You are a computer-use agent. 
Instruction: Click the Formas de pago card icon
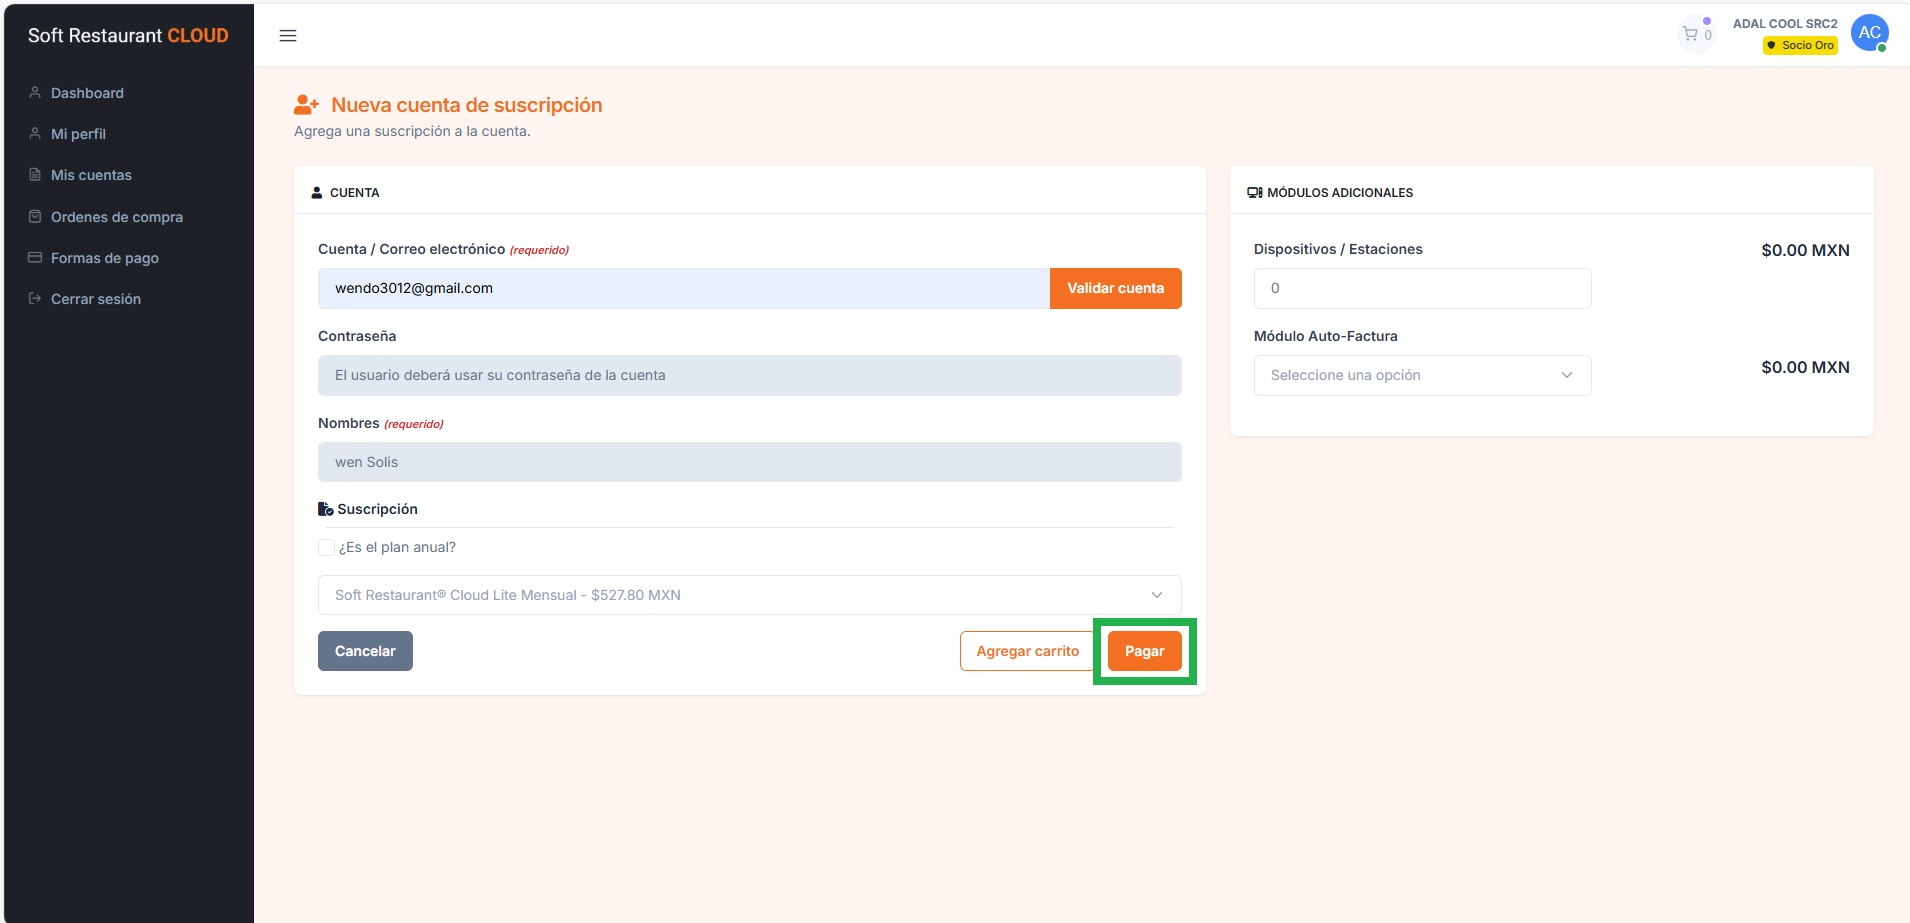click(x=35, y=257)
